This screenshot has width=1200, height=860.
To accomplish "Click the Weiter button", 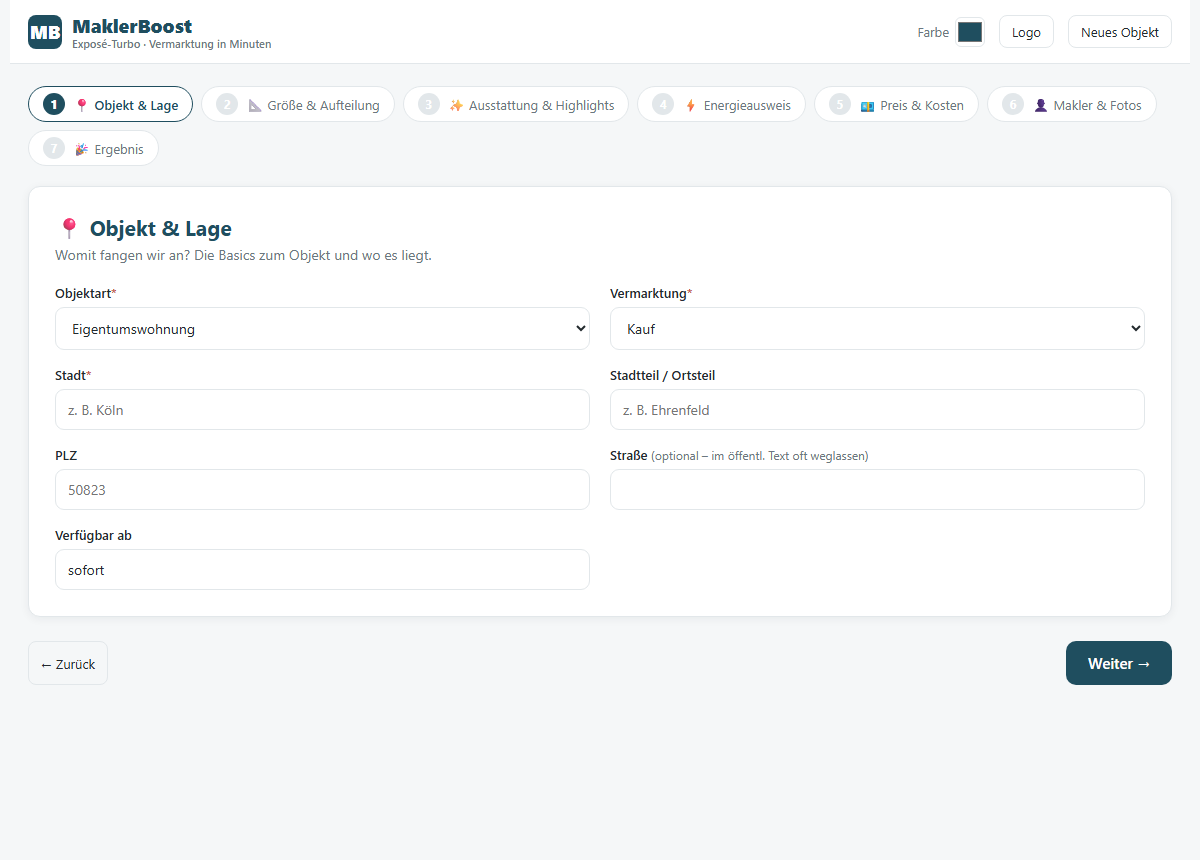I will tap(1118, 663).
